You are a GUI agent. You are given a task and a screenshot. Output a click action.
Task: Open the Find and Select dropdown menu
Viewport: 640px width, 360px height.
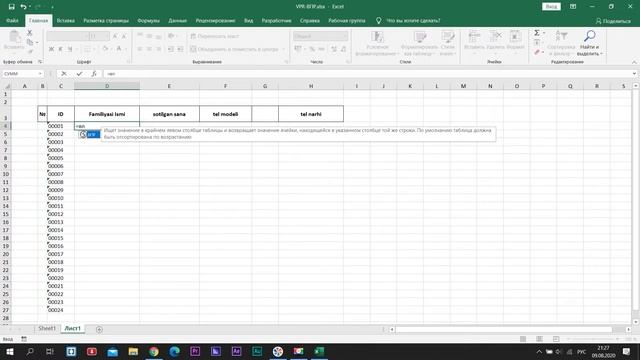589,51
